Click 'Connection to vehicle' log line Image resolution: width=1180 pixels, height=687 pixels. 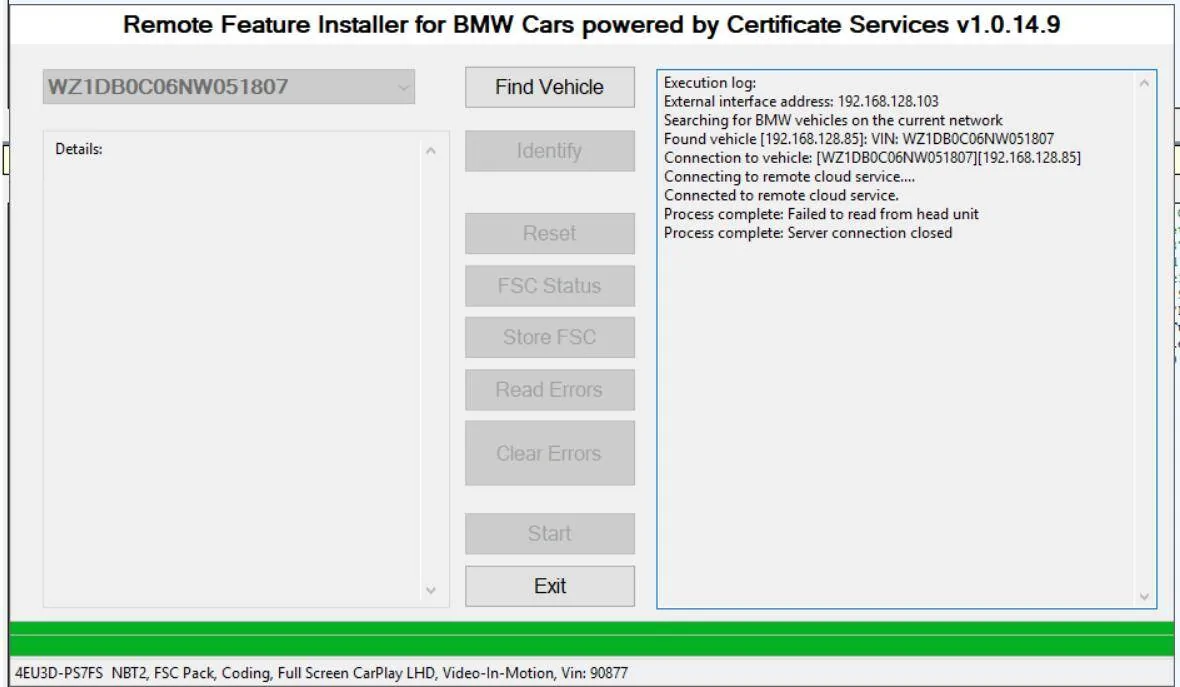coord(872,158)
